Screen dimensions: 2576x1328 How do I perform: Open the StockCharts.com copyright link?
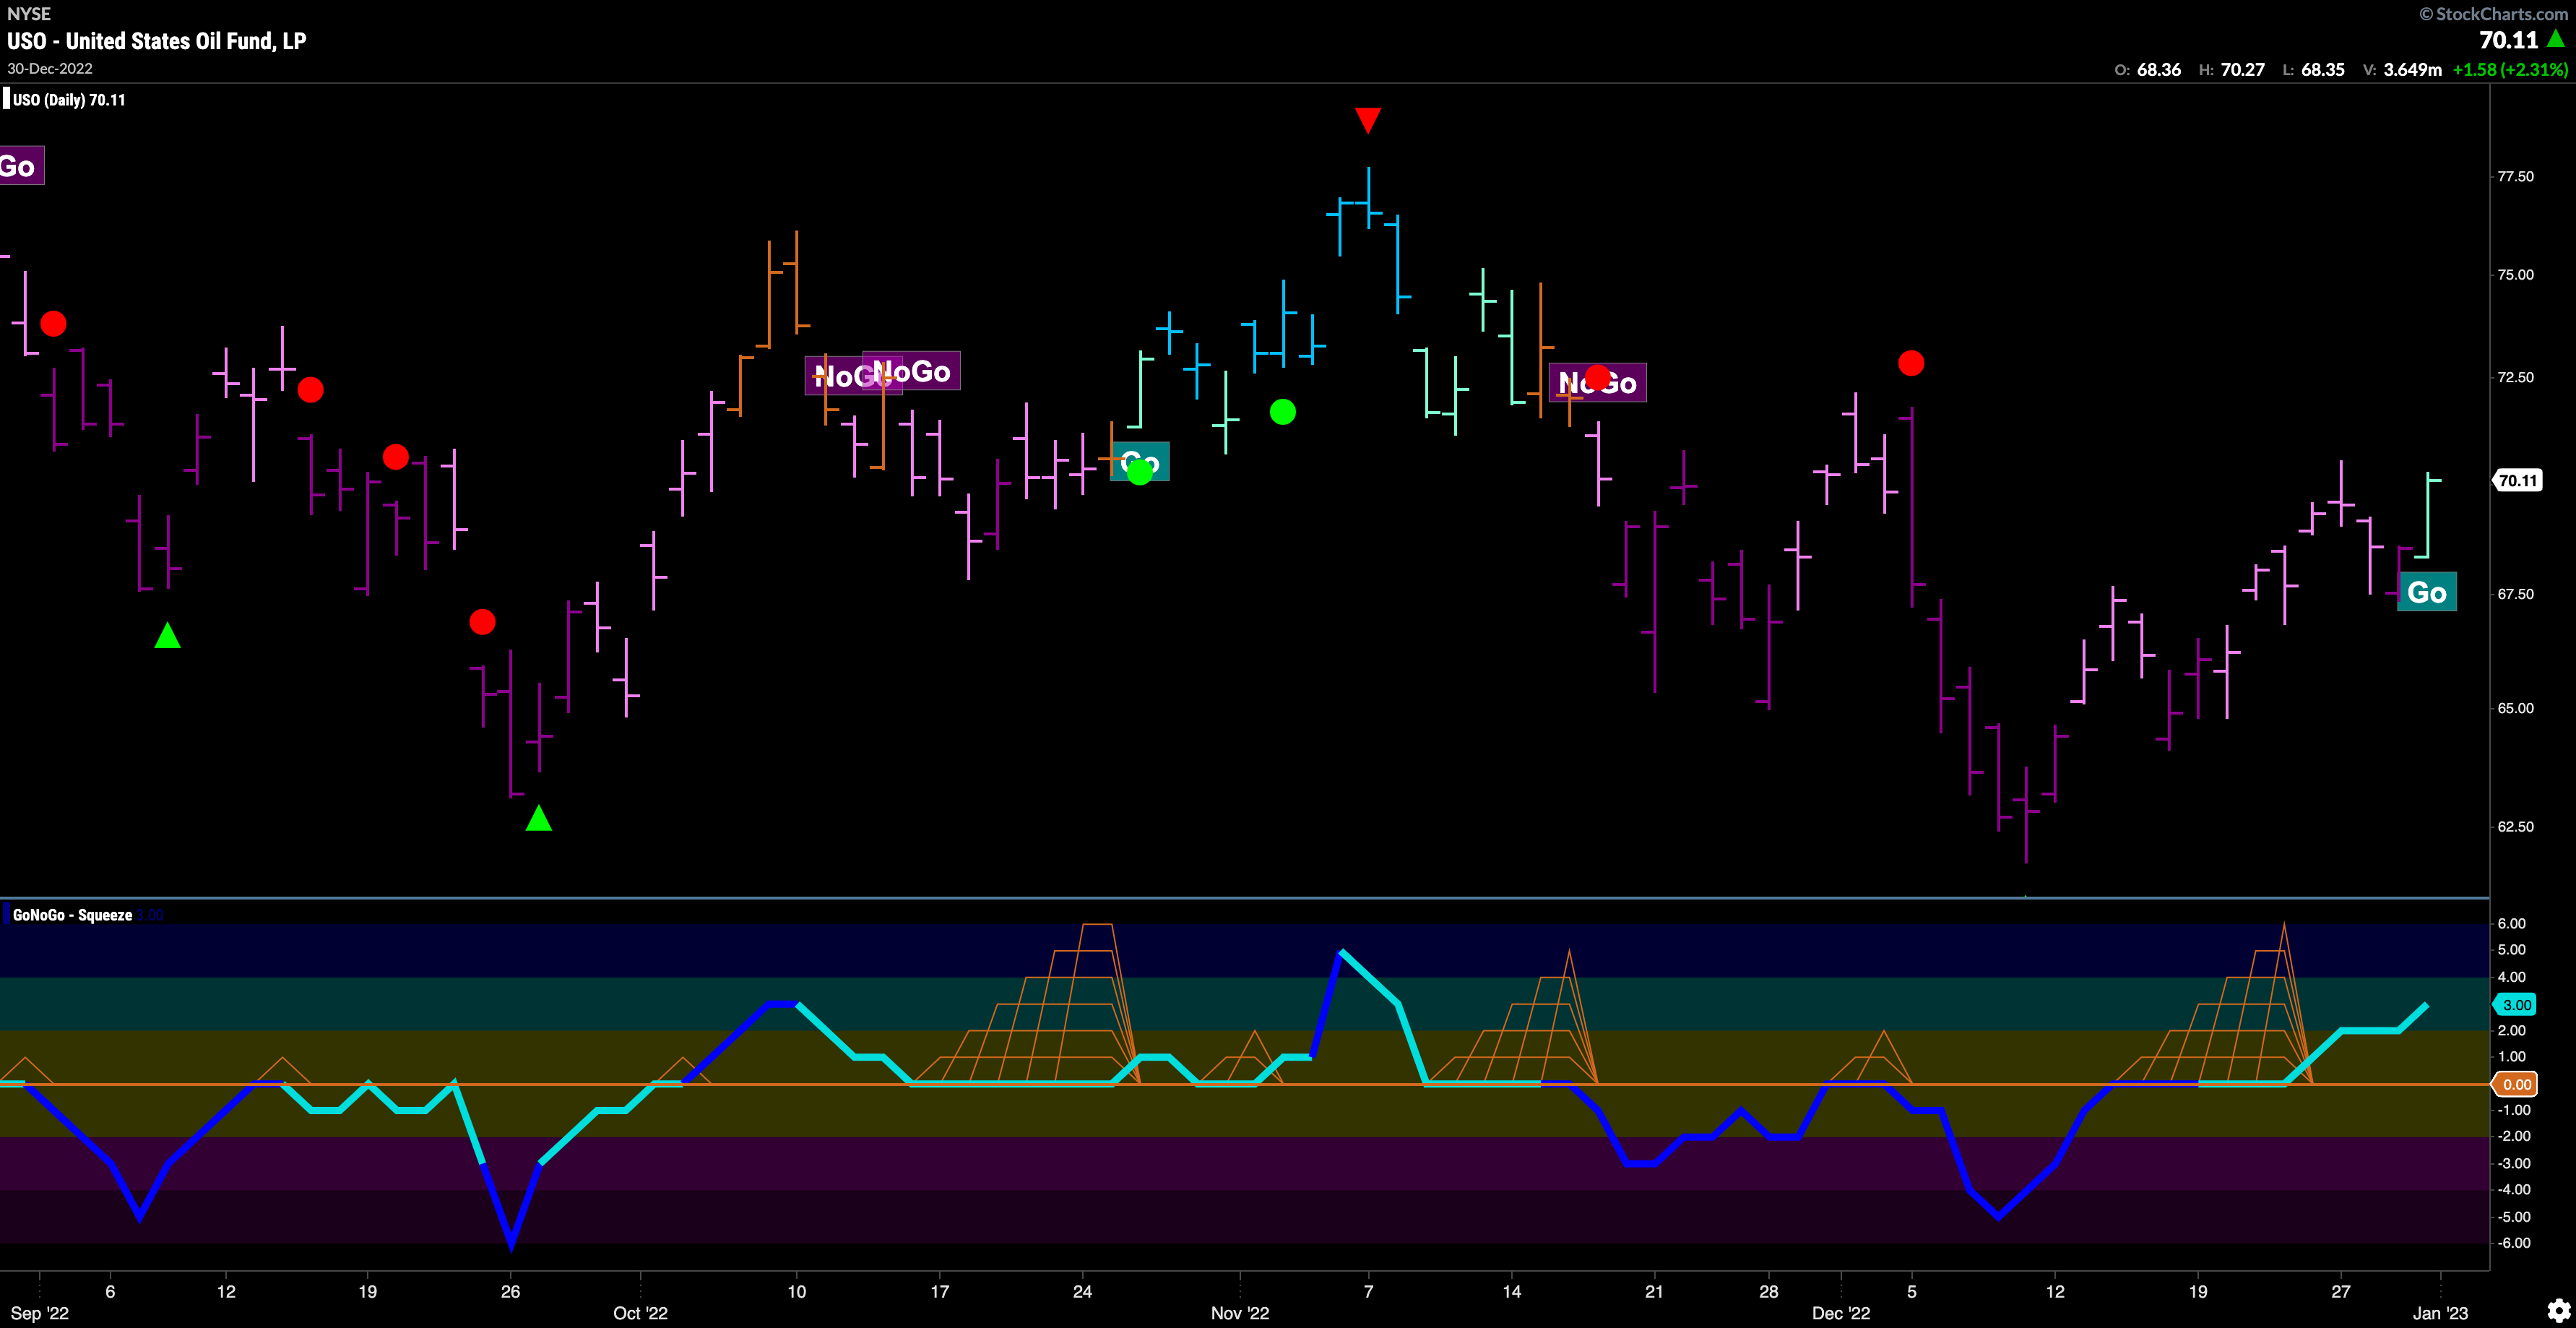(2495, 13)
